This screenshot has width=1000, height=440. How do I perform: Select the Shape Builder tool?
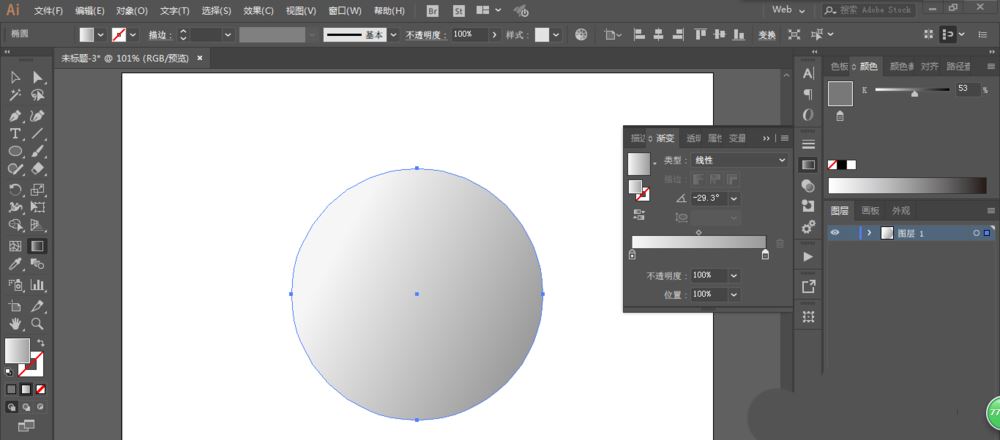point(15,225)
